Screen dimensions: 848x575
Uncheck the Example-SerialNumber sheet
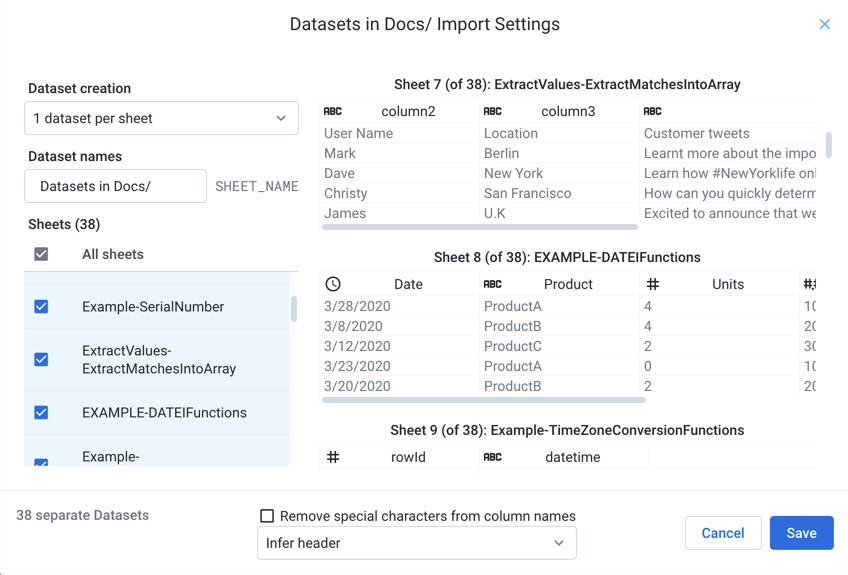[41, 307]
